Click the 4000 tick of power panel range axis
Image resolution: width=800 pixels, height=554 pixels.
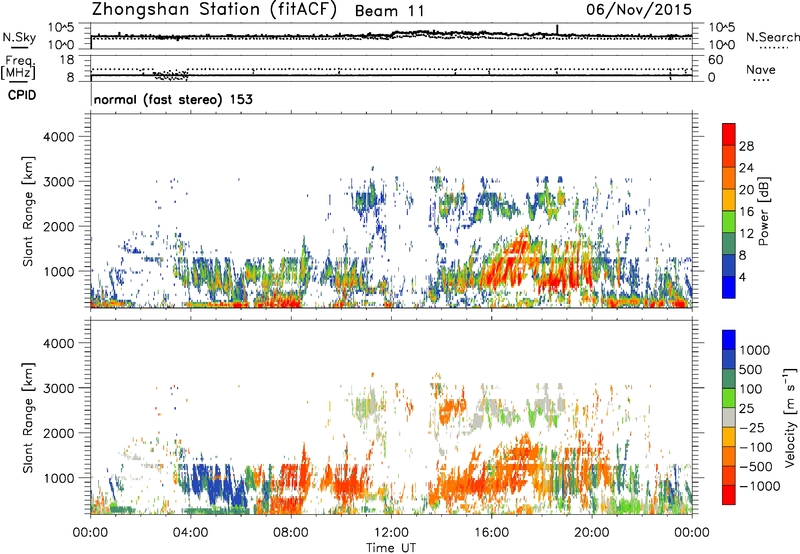59,137
